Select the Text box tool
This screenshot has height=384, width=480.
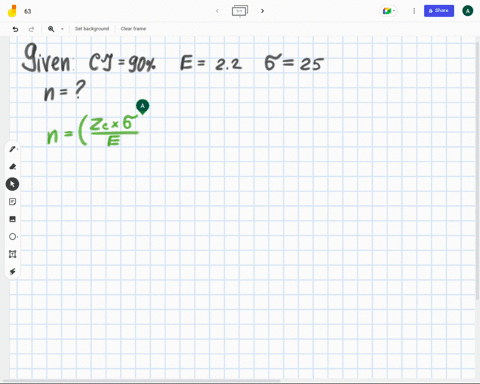[12, 254]
